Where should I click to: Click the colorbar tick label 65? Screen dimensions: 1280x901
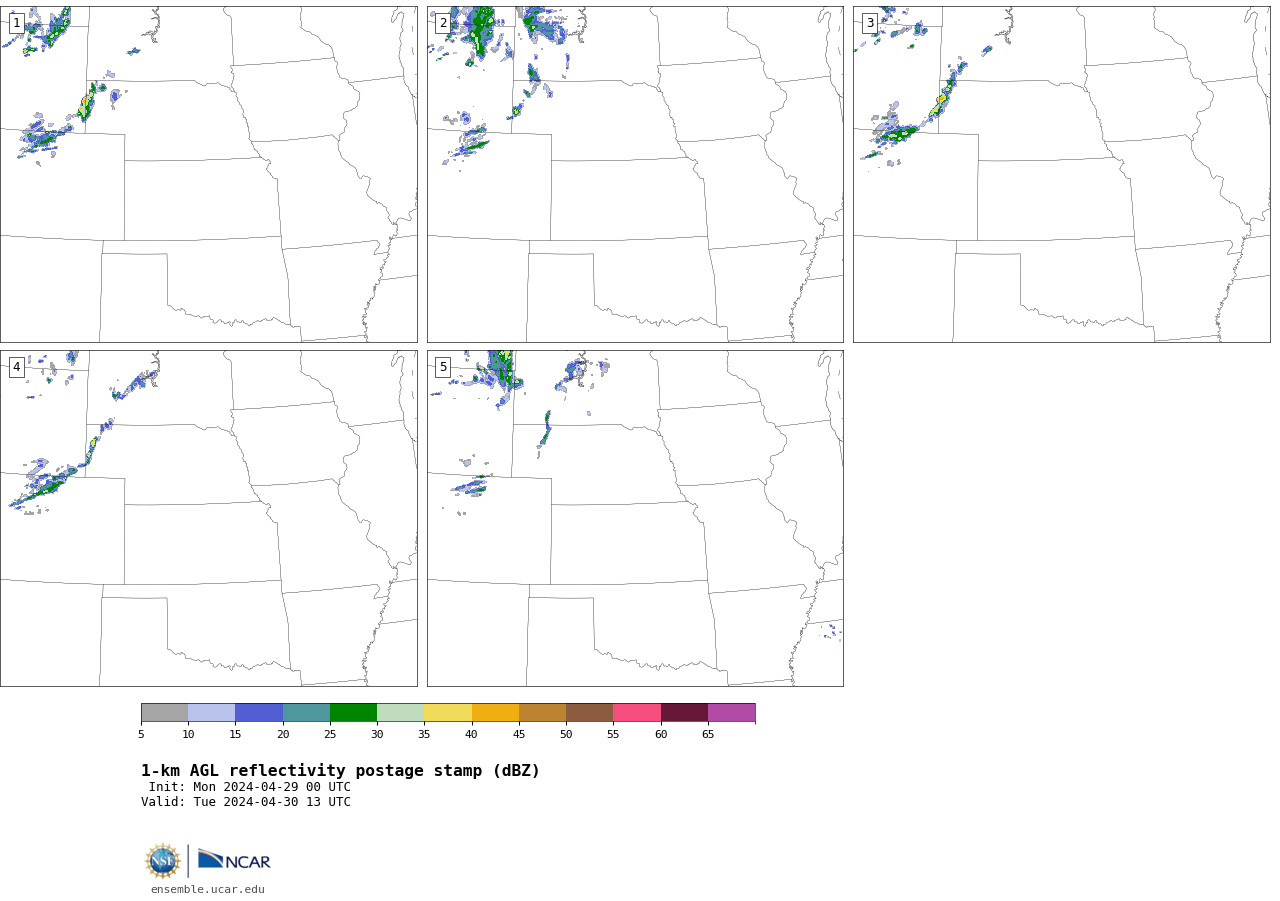[708, 734]
